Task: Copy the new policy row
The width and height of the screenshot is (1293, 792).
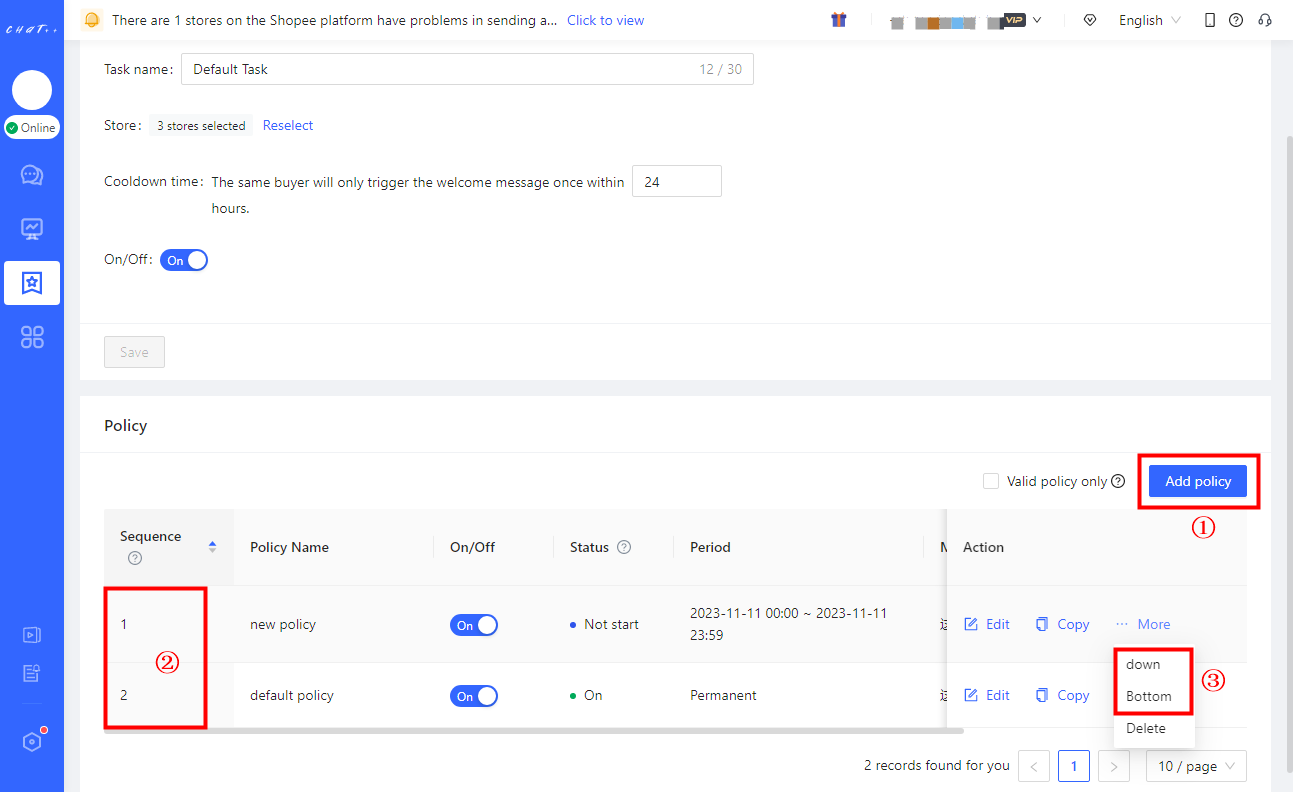Action: [1062, 624]
